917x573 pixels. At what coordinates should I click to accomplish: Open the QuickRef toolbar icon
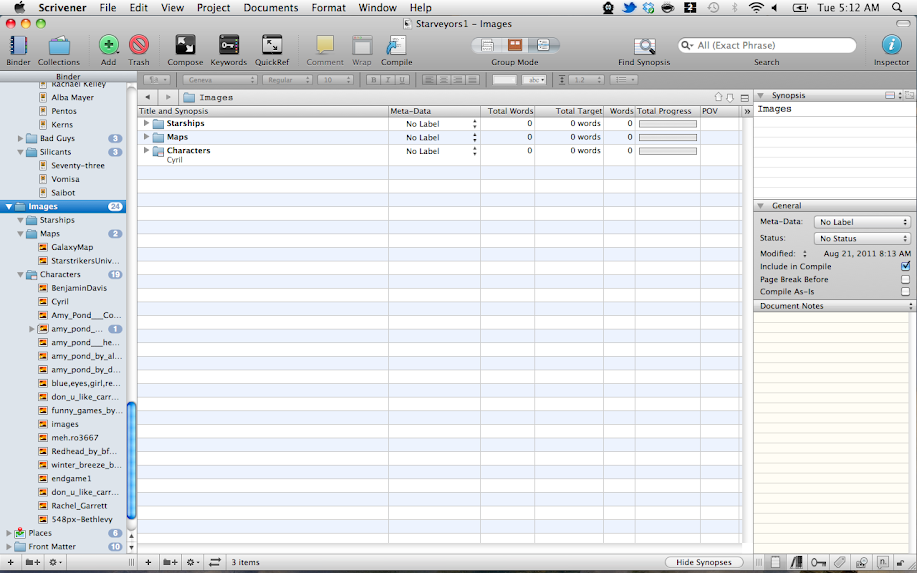click(x=272, y=45)
